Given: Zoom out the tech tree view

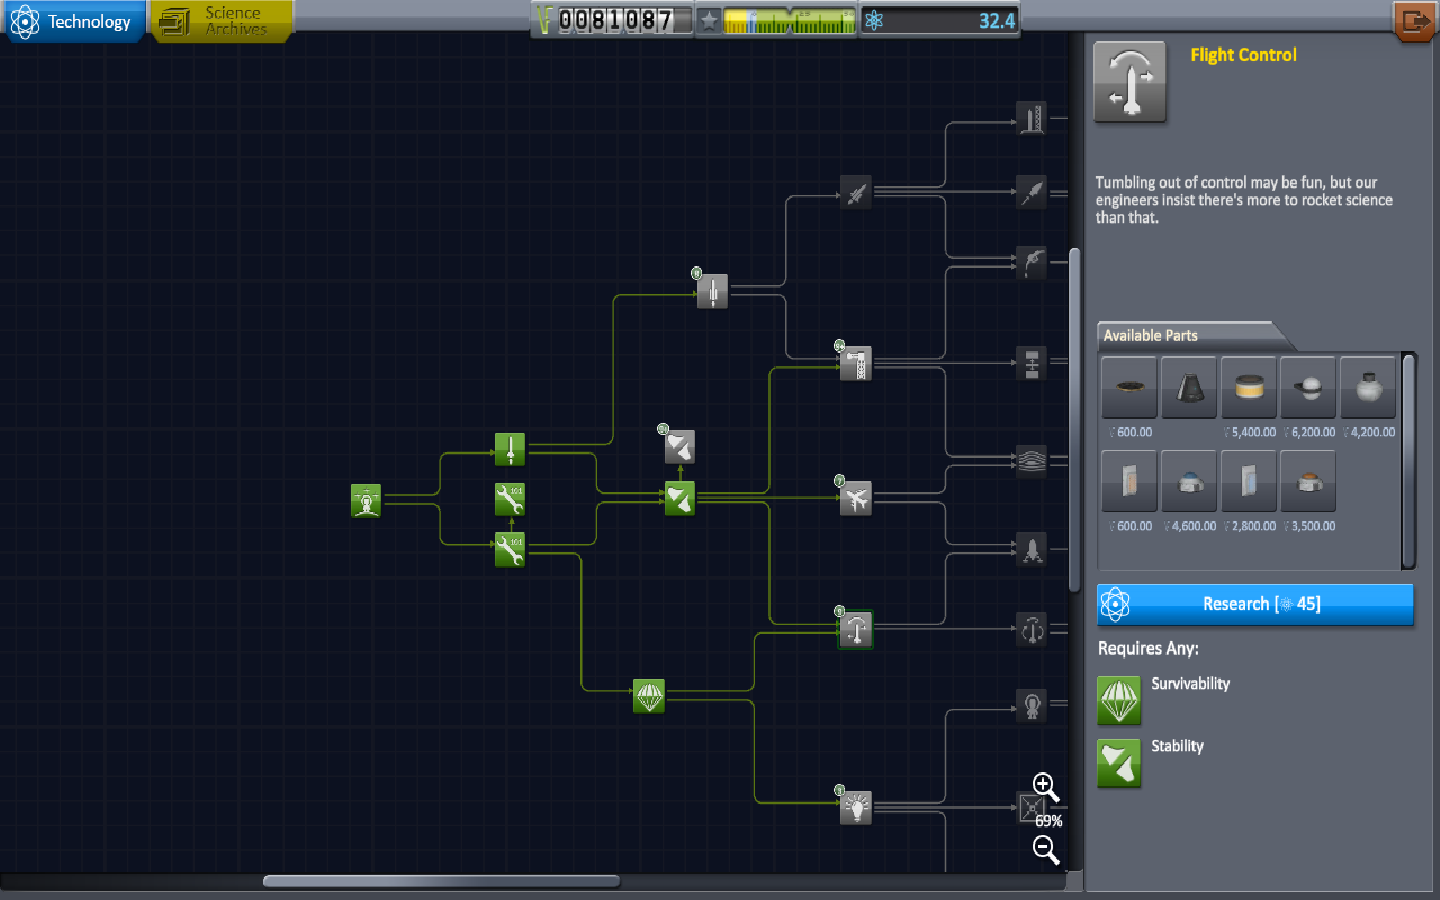Looking at the screenshot, I should [1045, 850].
